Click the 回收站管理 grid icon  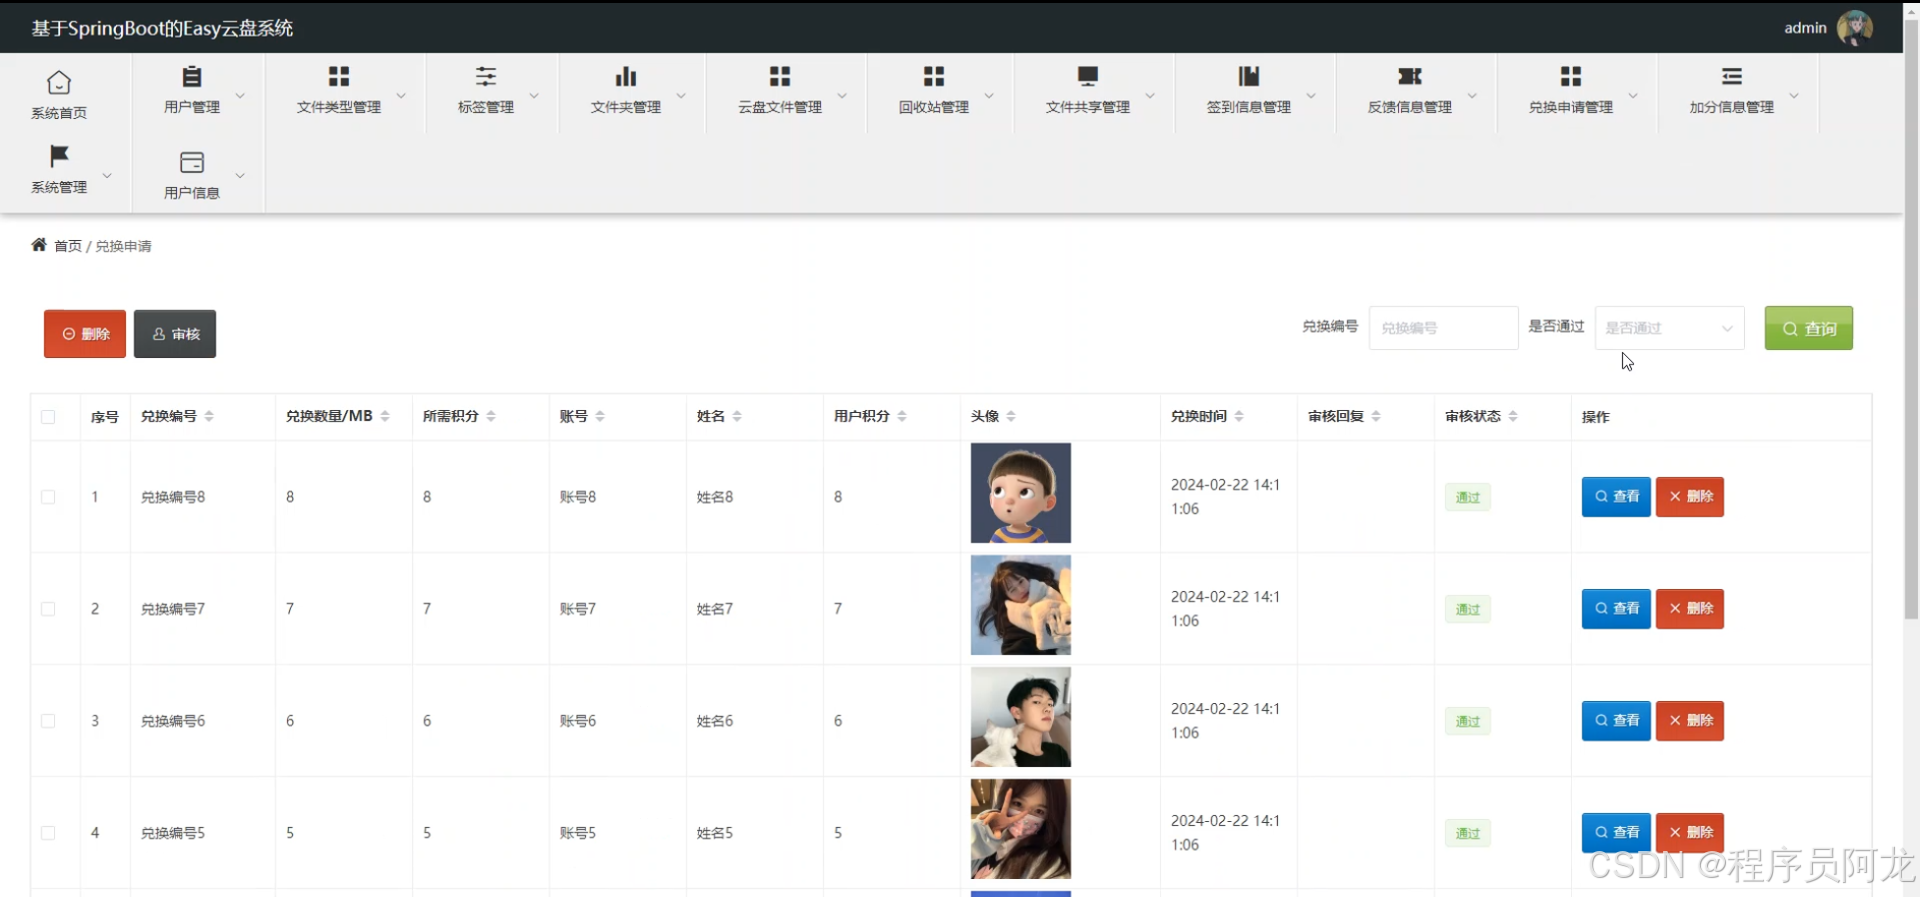point(934,76)
